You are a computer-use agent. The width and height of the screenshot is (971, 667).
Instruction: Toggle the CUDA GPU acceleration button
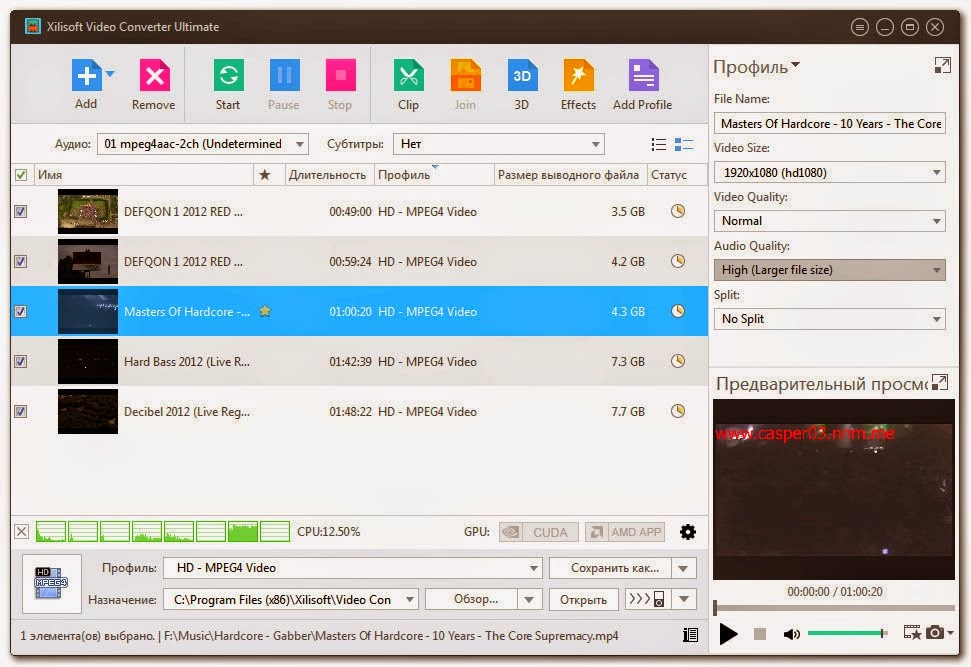[539, 532]
